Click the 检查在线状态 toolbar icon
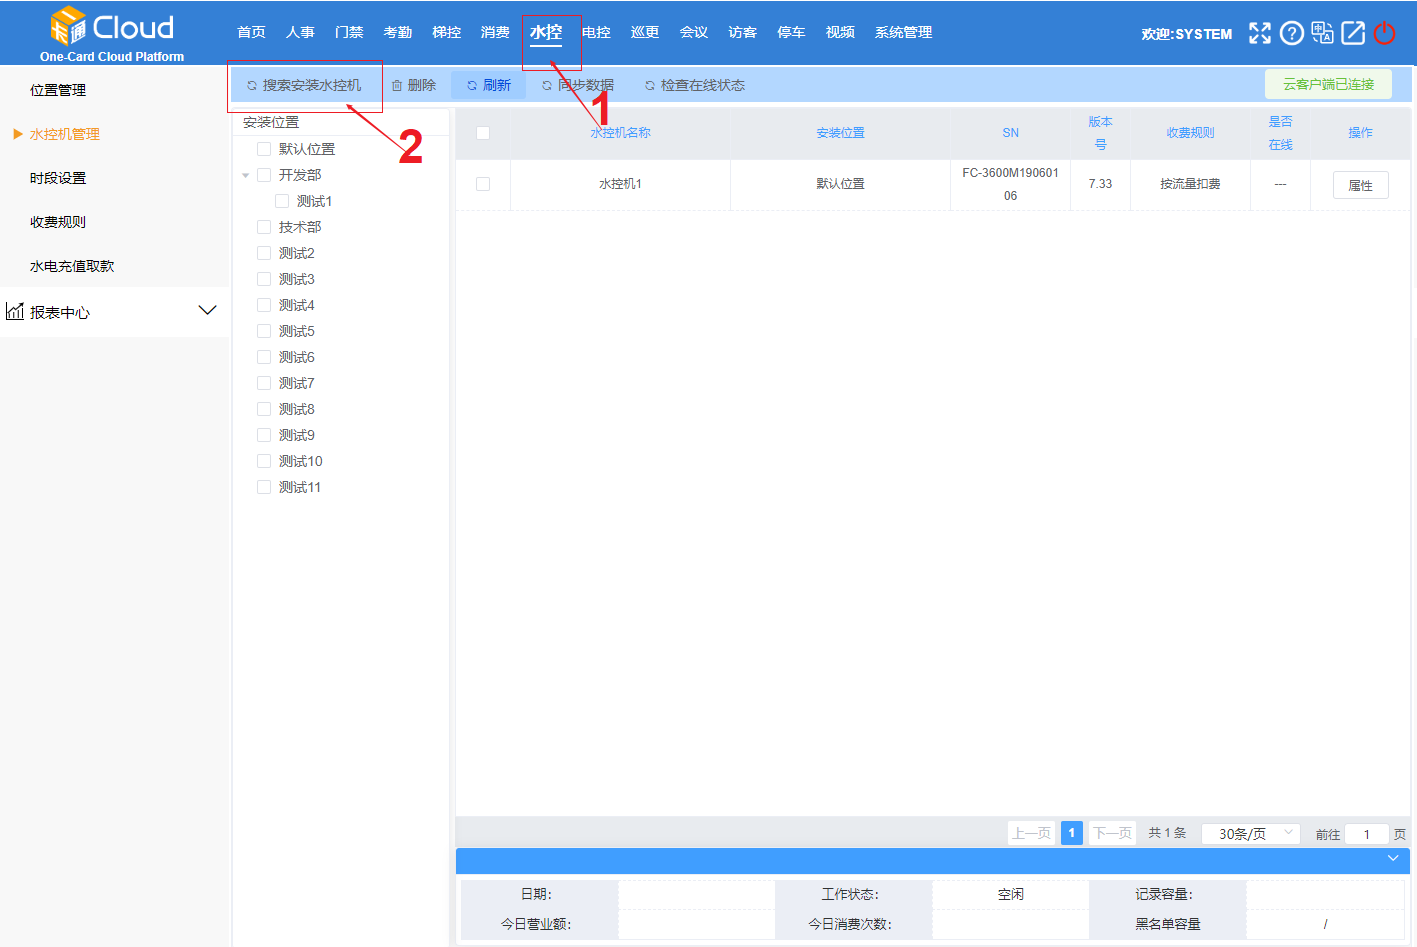This screenshot has width=1417, height=947. click(650, 86)
